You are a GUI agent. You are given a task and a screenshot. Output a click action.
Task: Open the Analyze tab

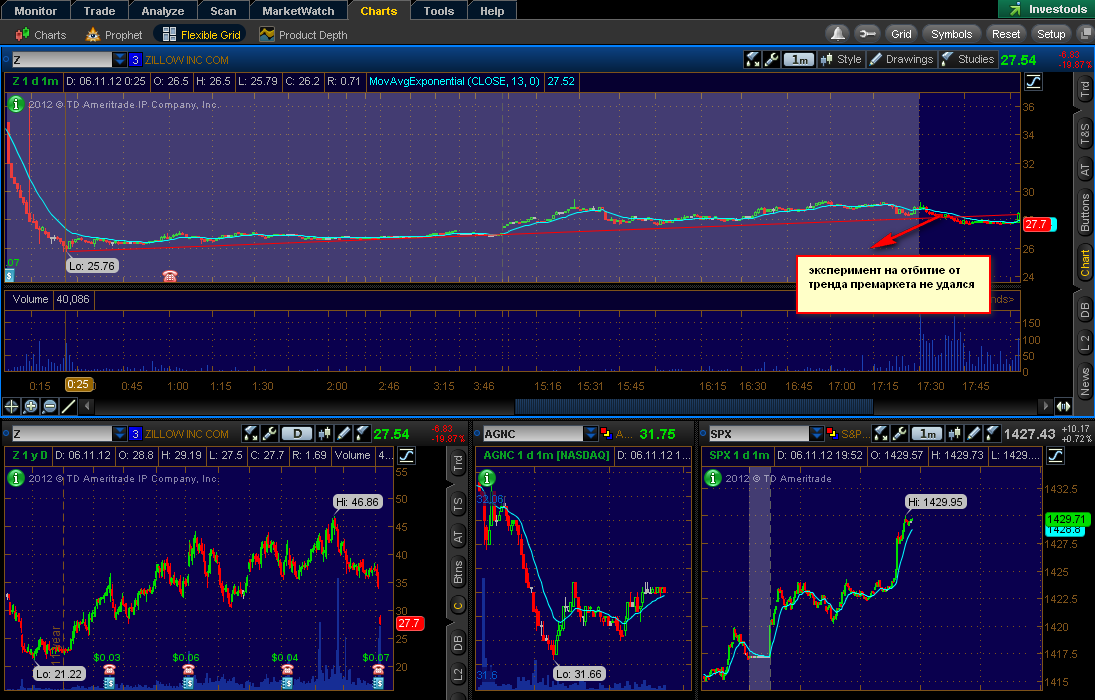pyautogui.click(x=163, y=10)
